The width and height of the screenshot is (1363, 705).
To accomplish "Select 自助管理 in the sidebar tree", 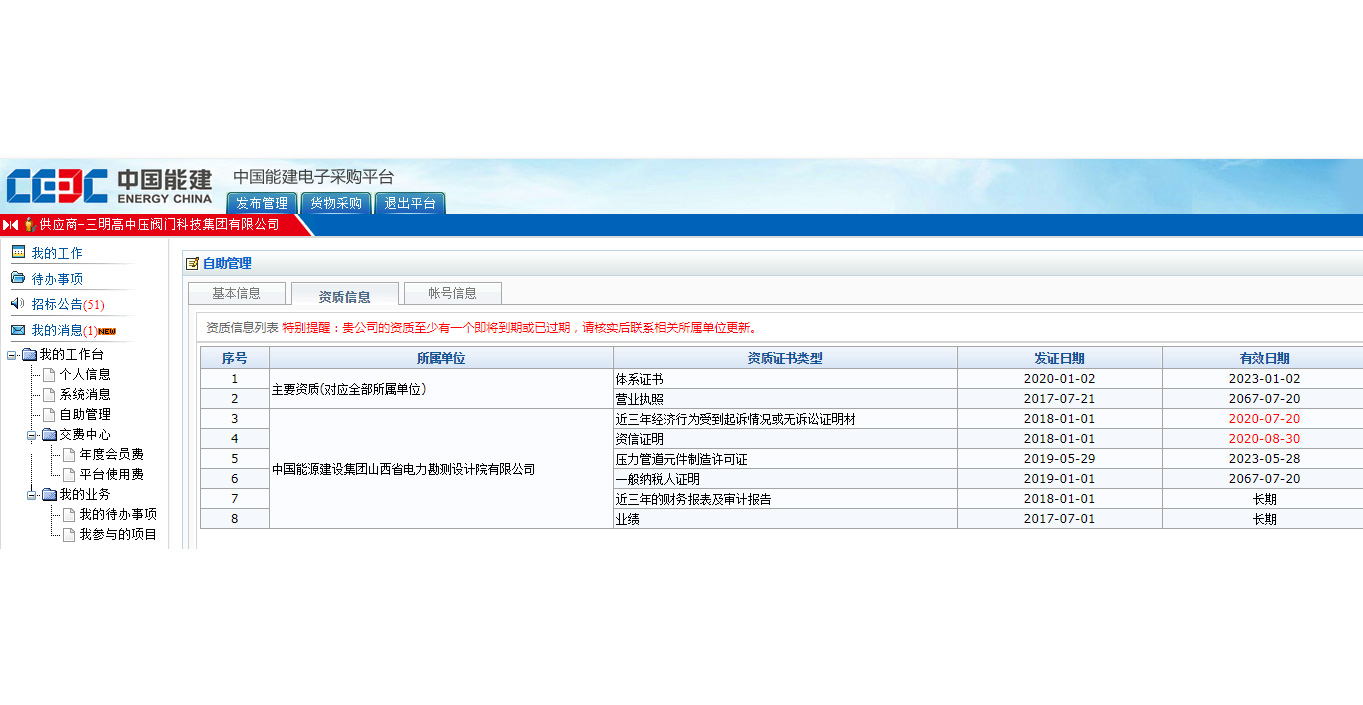I will [x=85, y=414].
